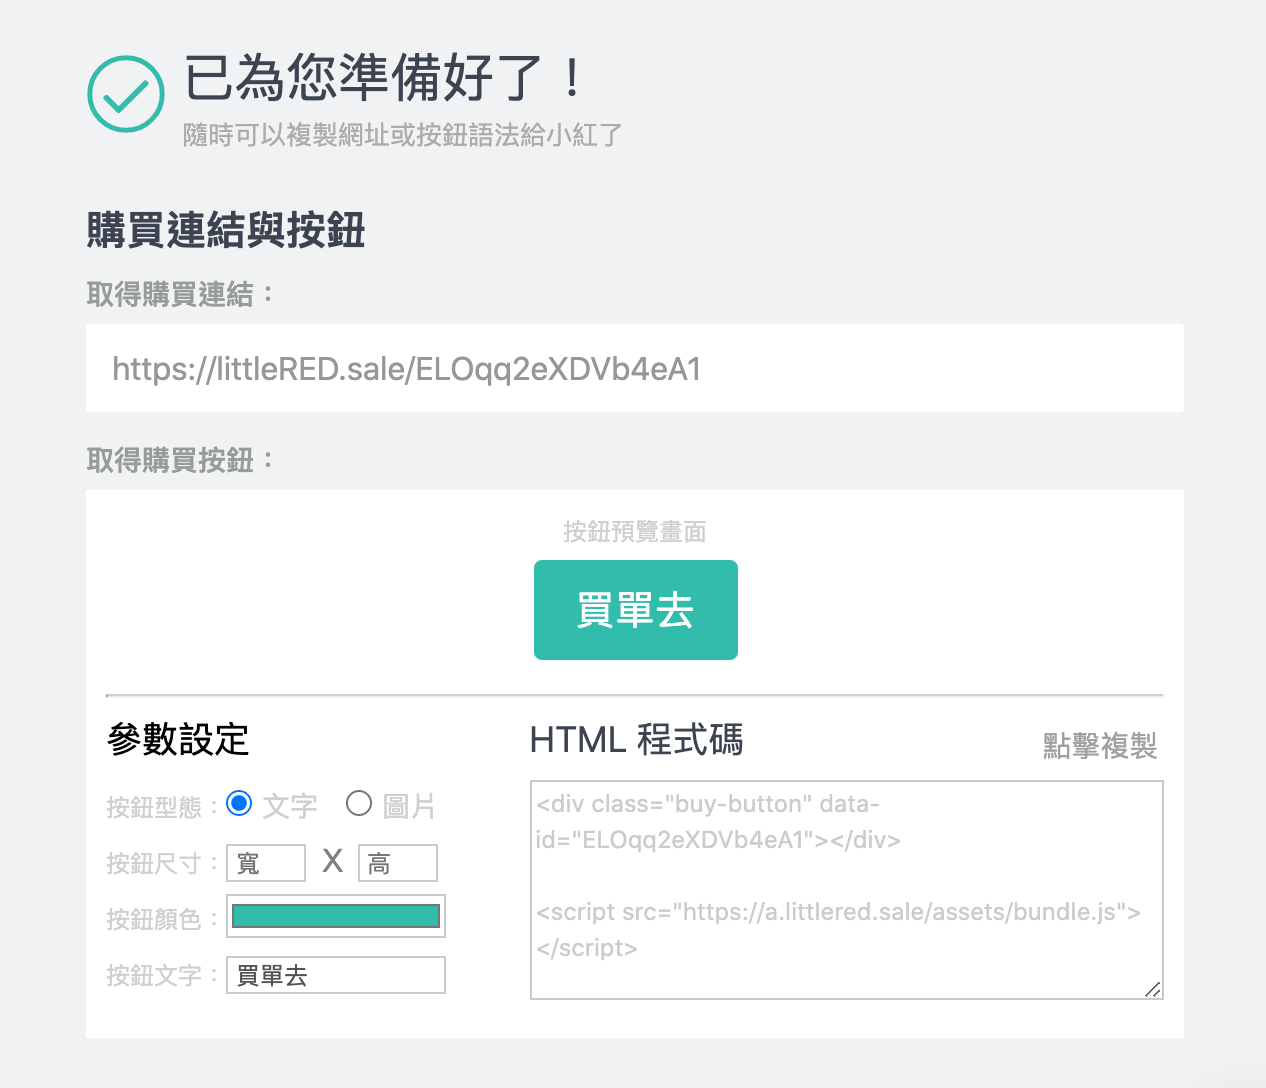Viewport: 1266px width, 1088px height.
Task: Click the 按鈕預覽畫面 caption
Action: click(635, 531)
